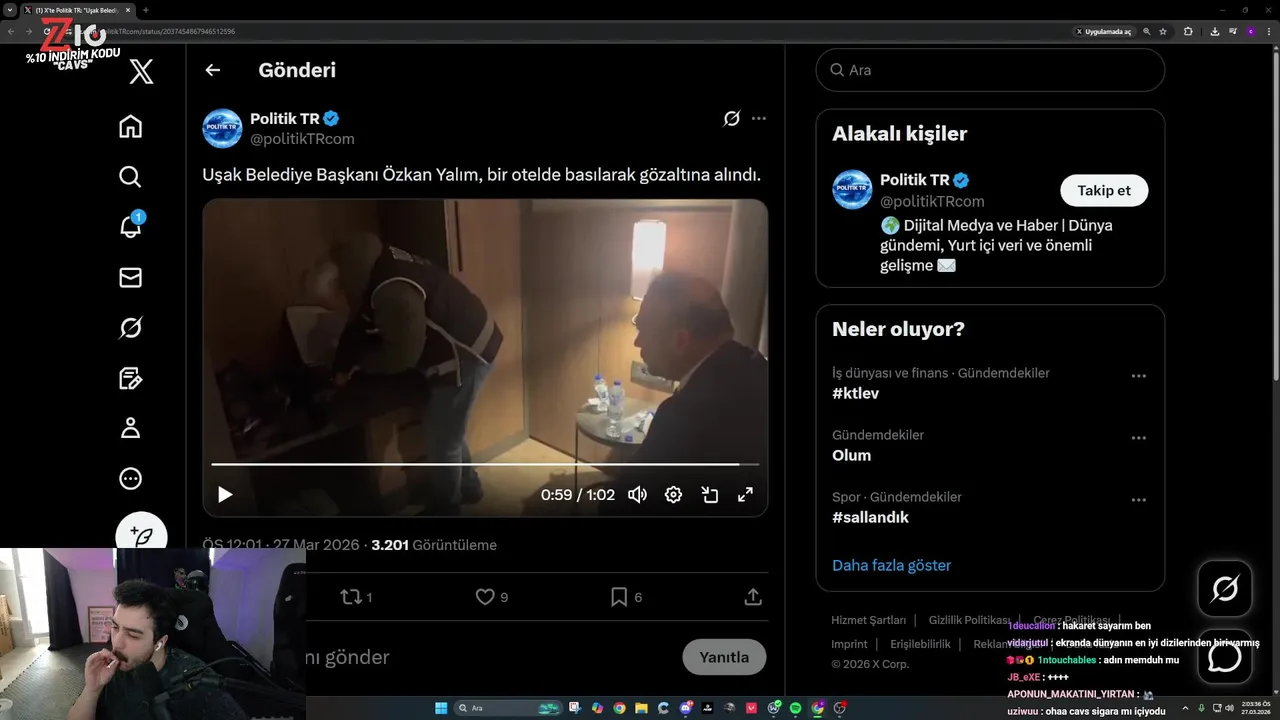Screen dimensions: 1280x720
Task: Open Profile person icon
Action: (130, 428)
